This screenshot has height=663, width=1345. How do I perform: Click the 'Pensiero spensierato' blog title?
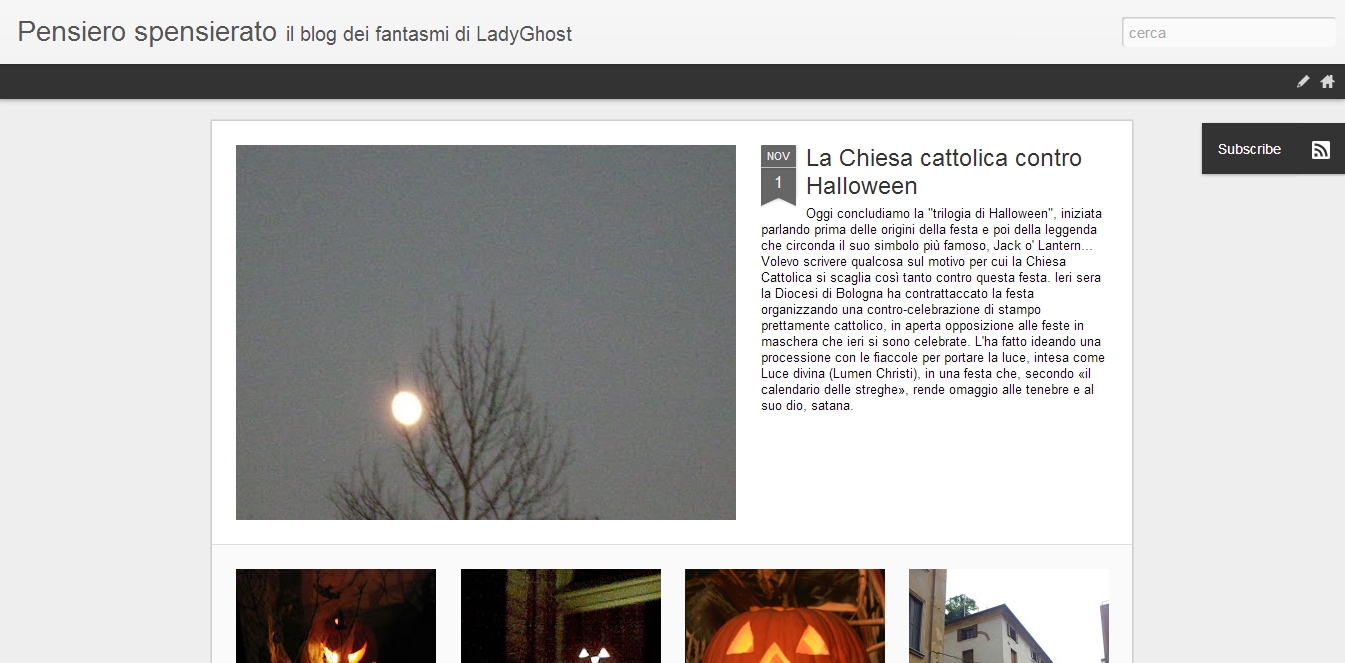click(x=147, y=32)
